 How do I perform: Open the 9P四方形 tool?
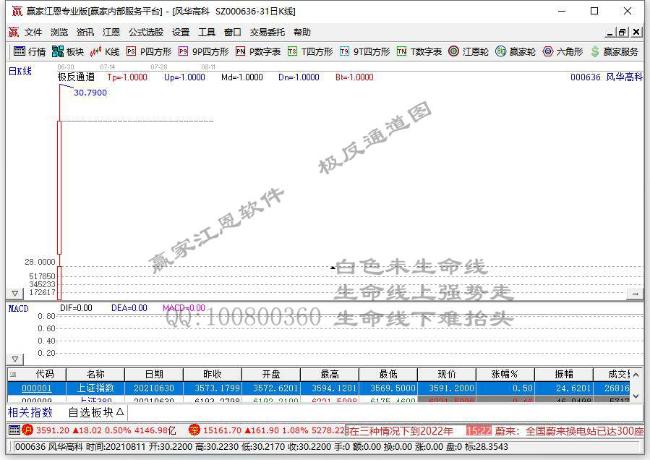click(x=204, y=51)
